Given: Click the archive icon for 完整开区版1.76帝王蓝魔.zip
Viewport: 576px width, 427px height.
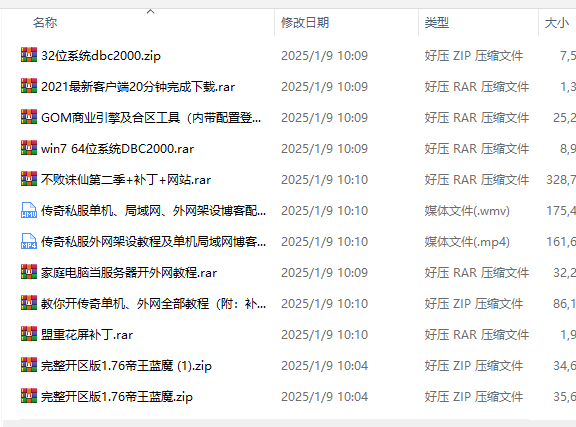Looking at the screenshot, I should click(29, 396).
